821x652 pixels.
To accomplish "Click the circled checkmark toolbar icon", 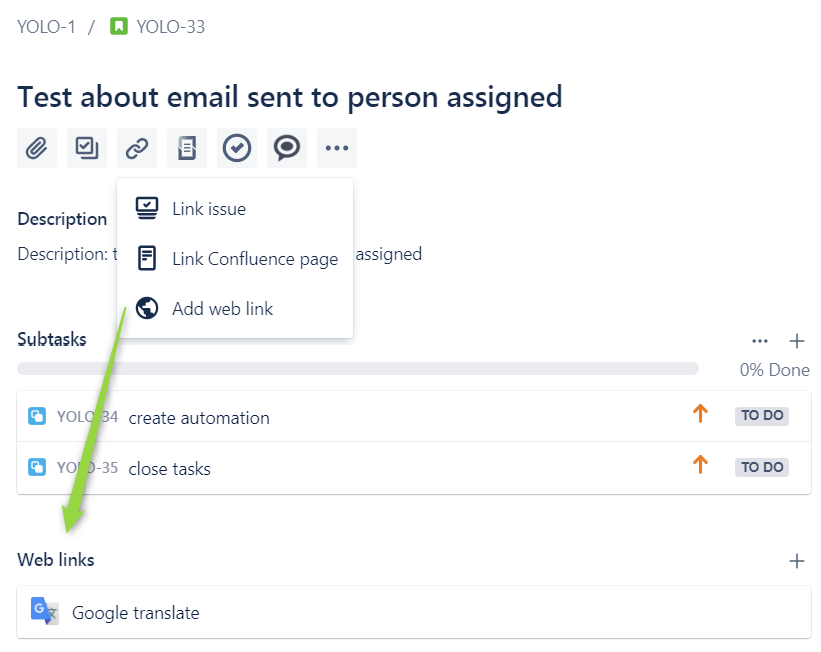I will click(x=237, y=148).
